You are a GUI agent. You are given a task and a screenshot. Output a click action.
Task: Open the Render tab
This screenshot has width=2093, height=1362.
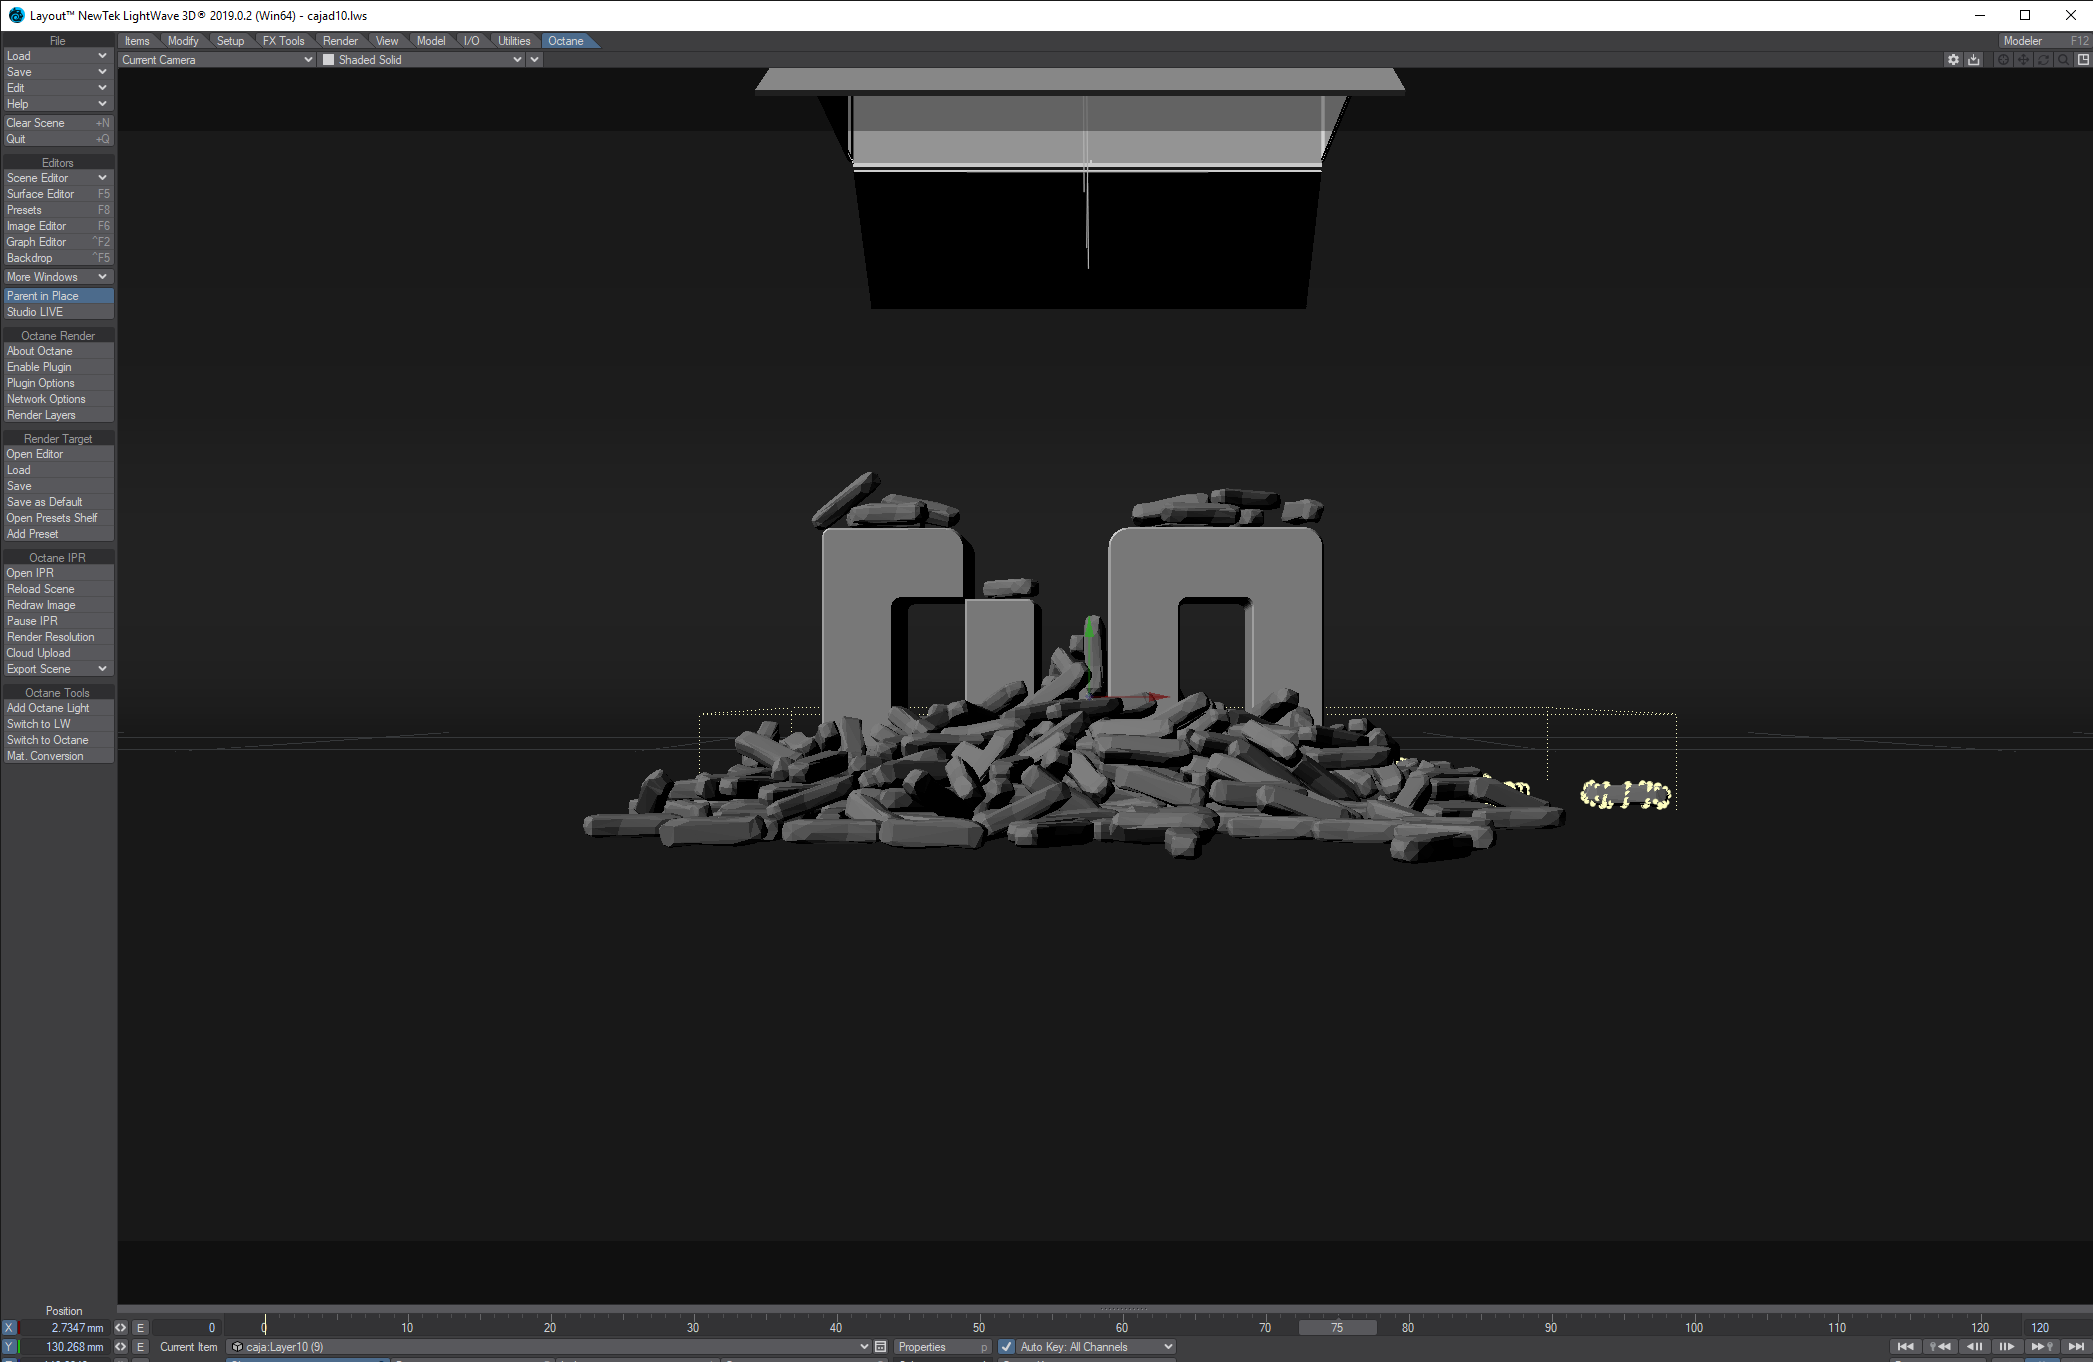point(340,41)
